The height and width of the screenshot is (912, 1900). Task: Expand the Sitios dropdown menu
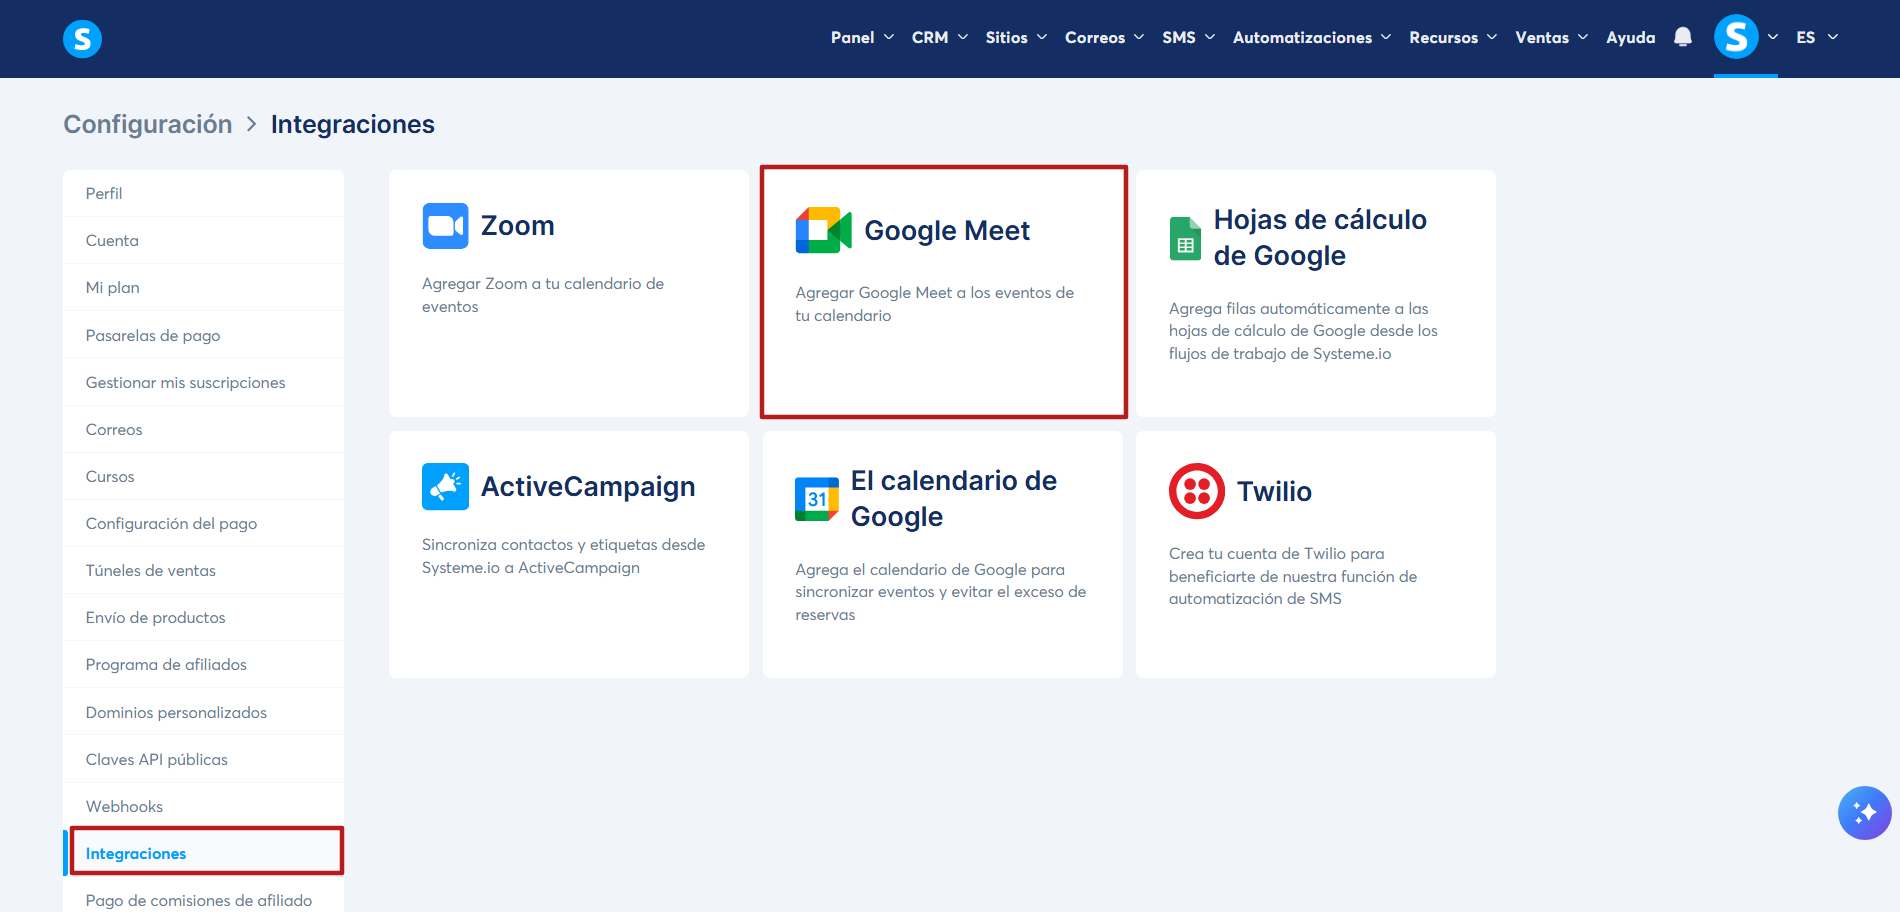coord(1016,37)
